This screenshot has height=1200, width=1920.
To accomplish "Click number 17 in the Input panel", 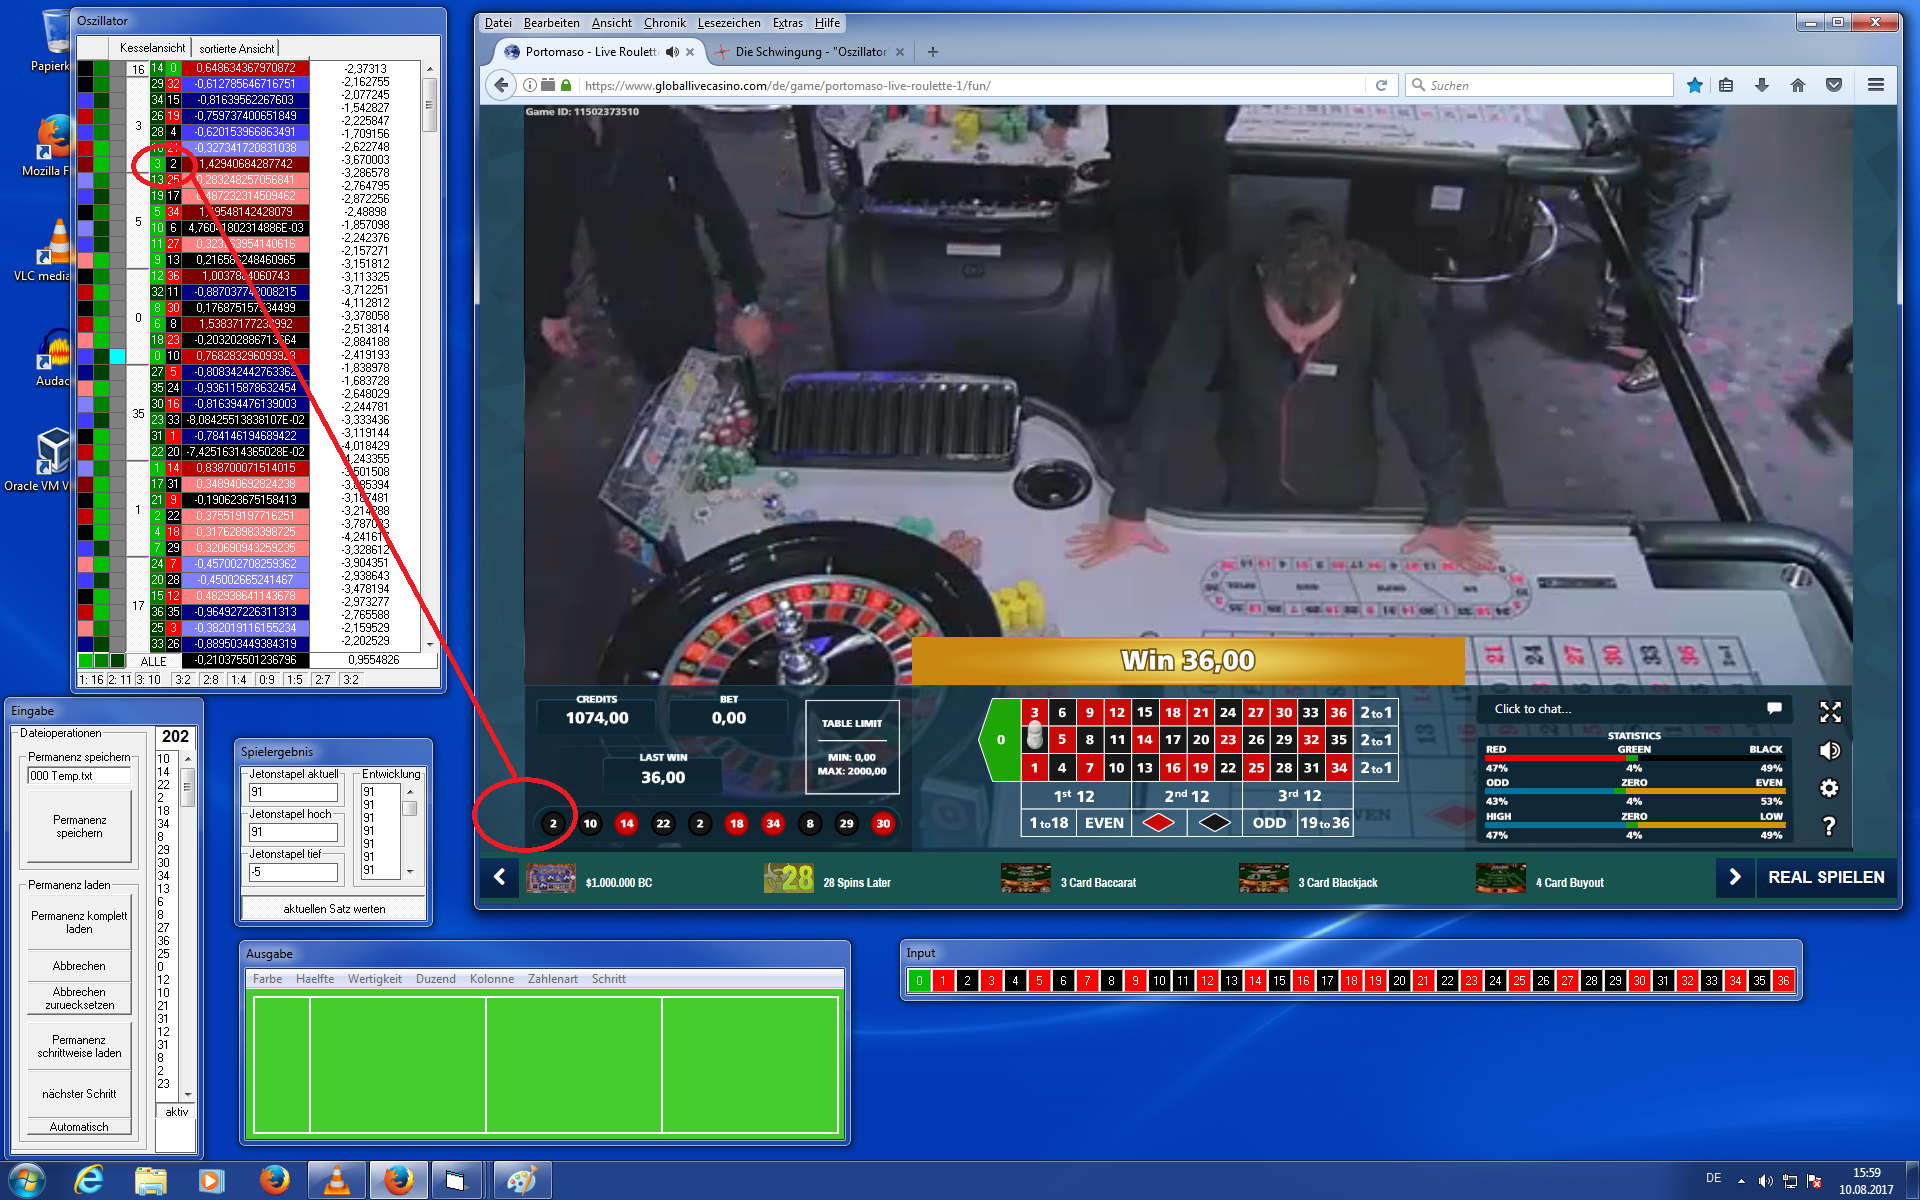I will 1327,980.
